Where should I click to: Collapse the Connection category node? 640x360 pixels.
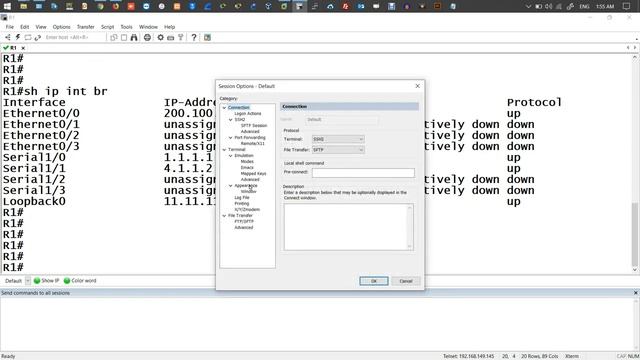[x=224, y=107]
